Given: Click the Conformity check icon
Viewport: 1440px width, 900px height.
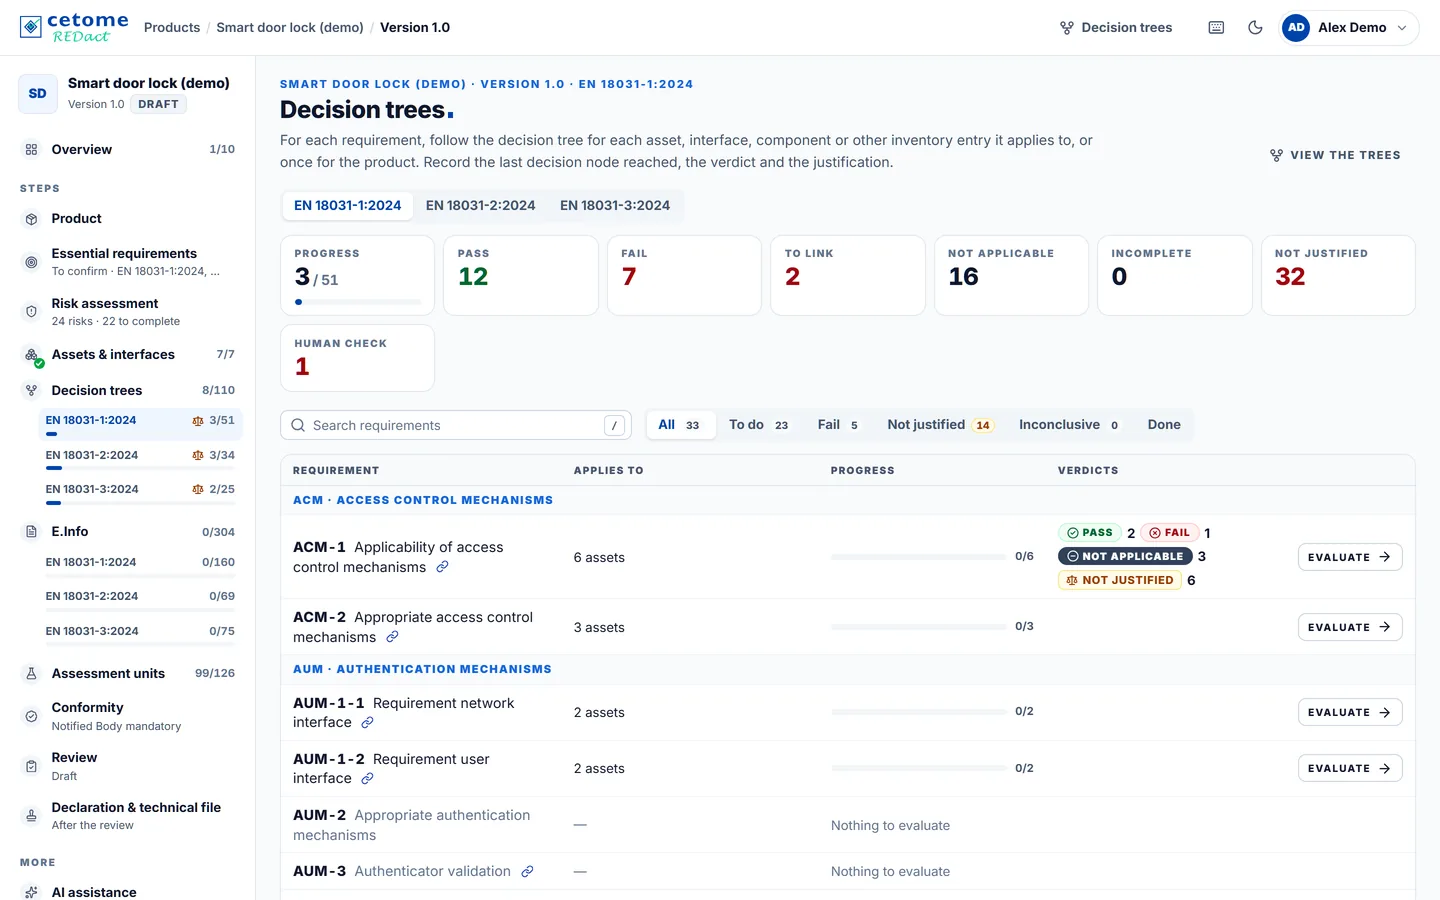Looking at the screenshot, I should (31, 716).
